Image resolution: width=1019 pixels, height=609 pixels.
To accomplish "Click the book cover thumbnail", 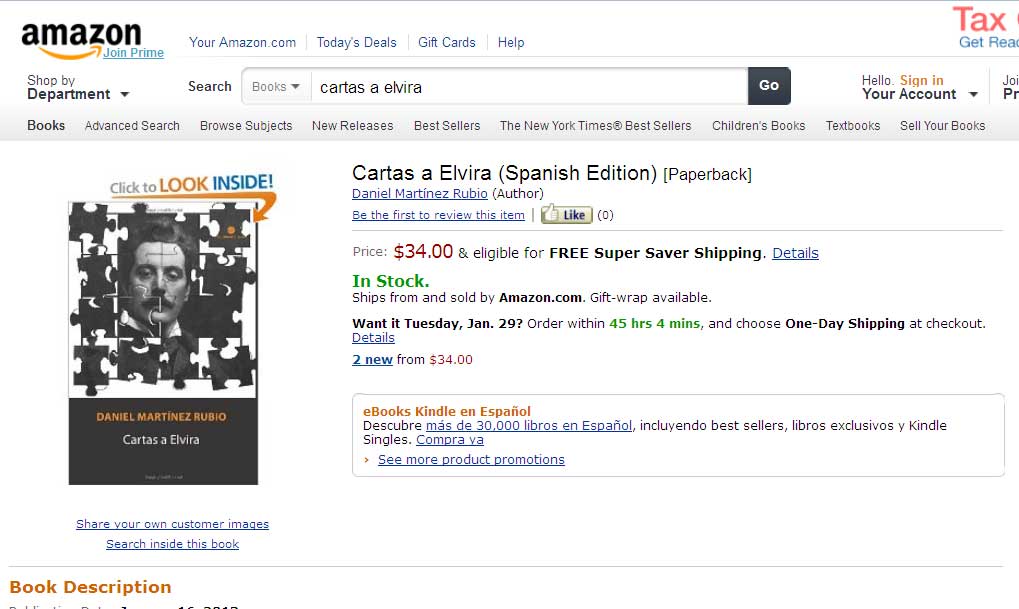I will pyautogui.click(x=163, y=342).
